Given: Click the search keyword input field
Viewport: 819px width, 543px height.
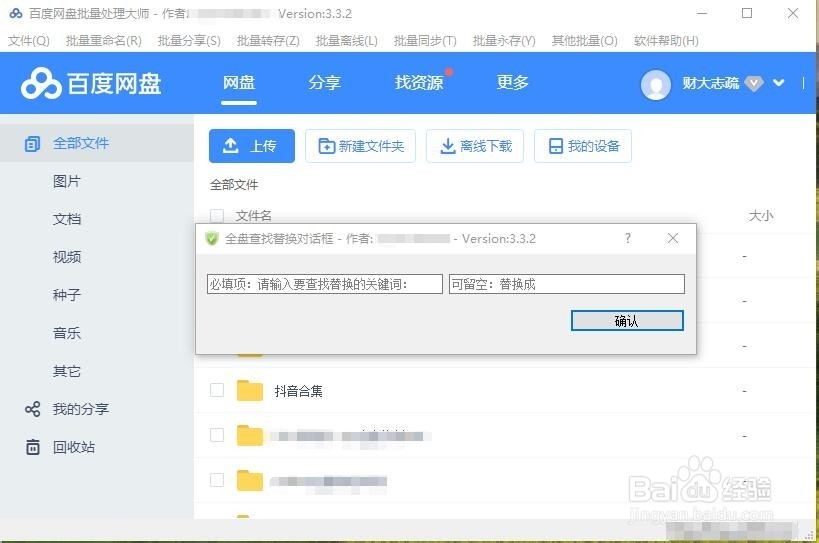Looking at the screenshot, I should pos(325,284).
